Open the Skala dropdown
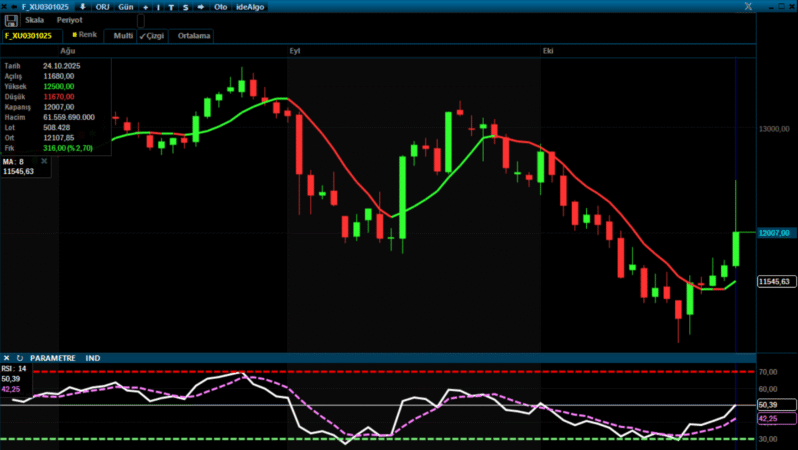 [34, 20]
